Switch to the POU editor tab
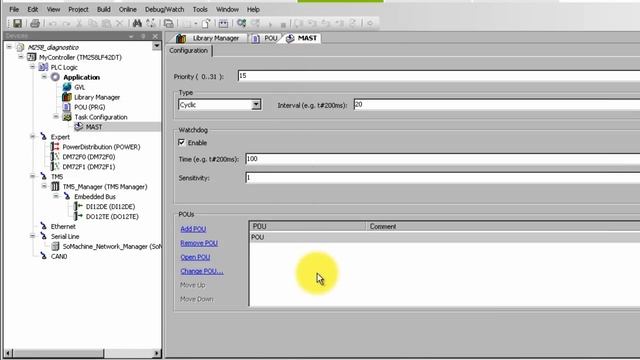The height and width of the screenshot is (360, 640). click(265, 38)
